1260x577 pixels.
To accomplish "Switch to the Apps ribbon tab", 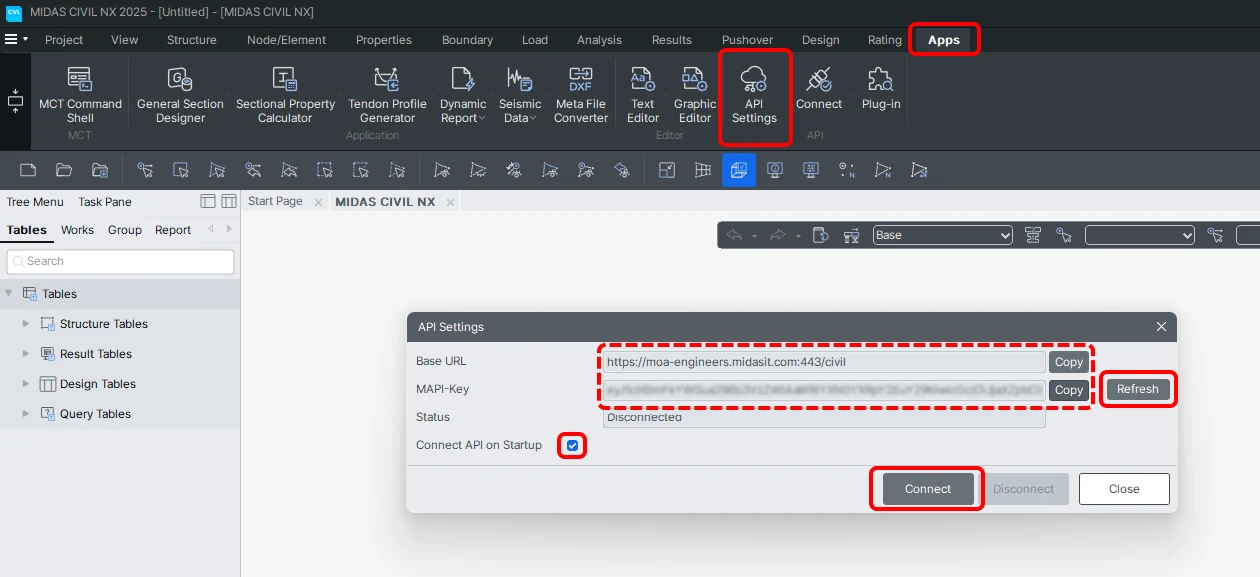I will (943, 40).
